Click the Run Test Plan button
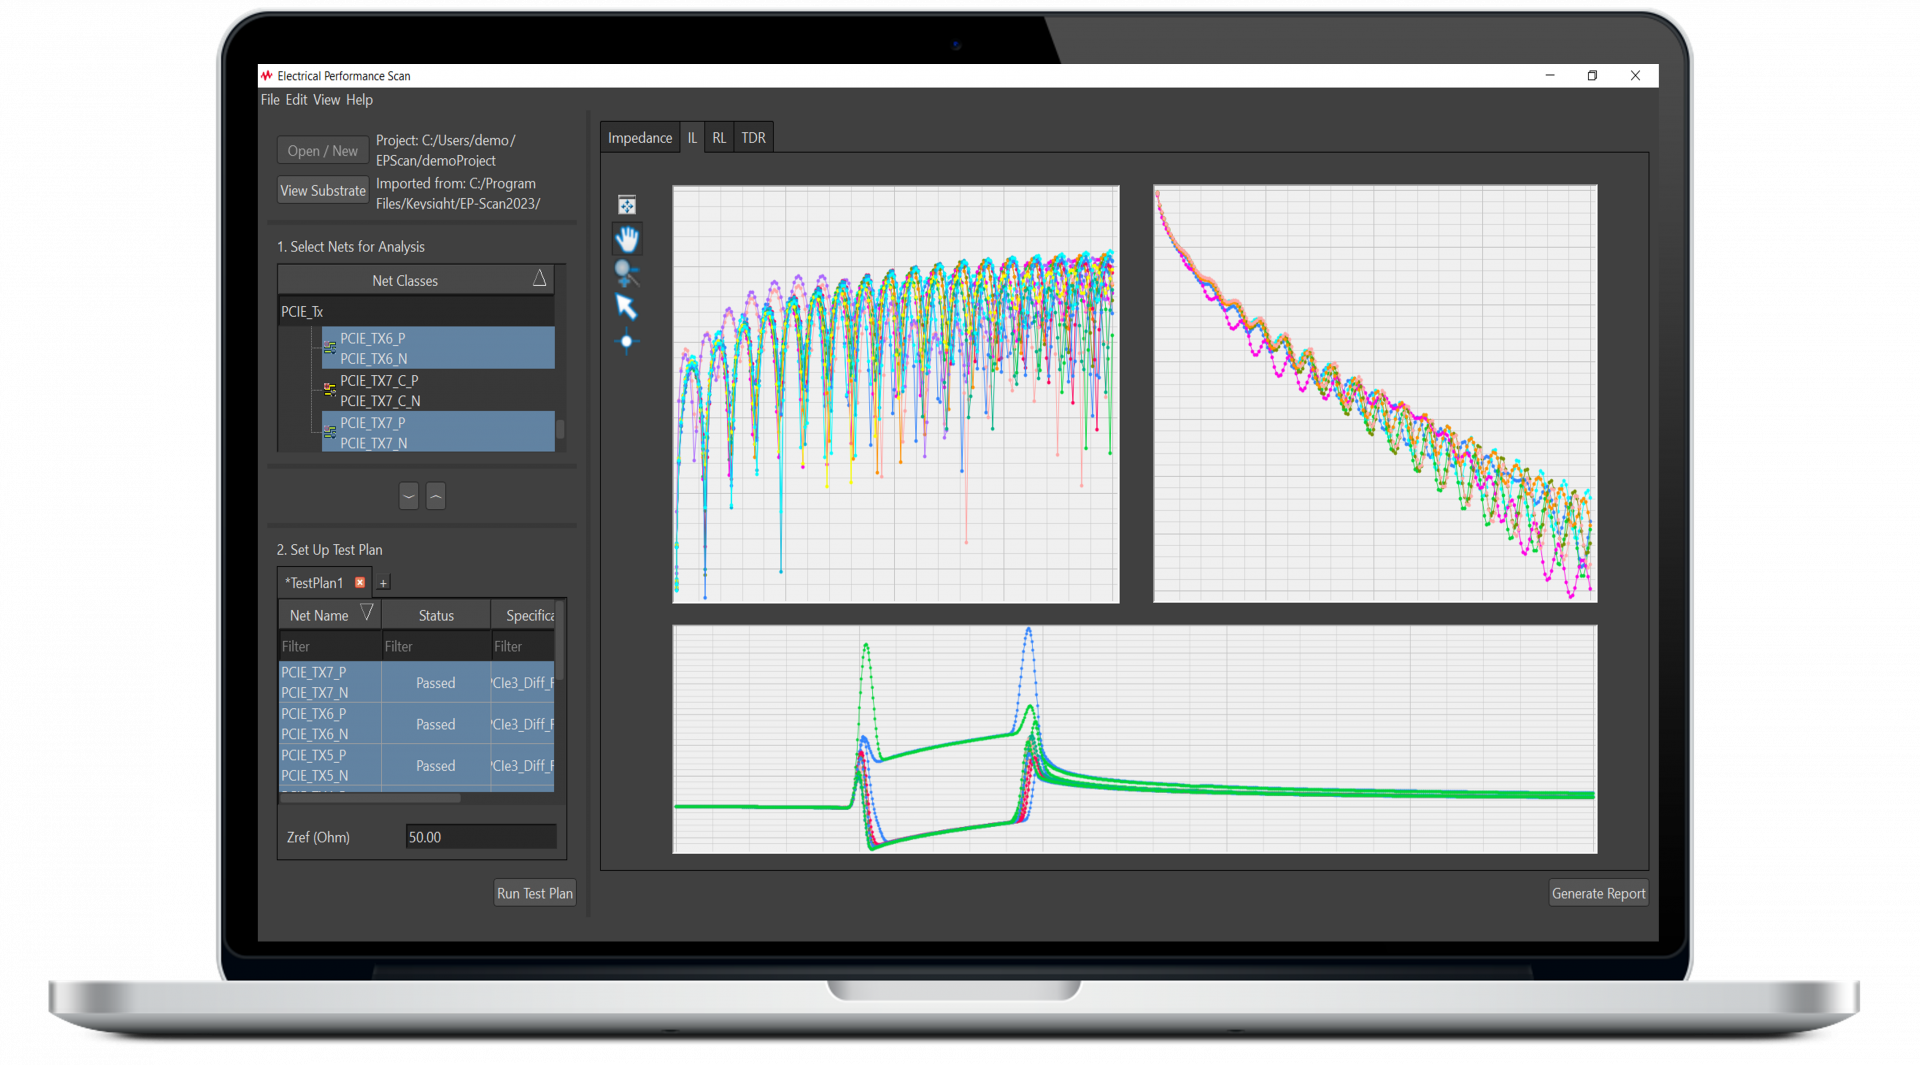 (x=534, y=893)
